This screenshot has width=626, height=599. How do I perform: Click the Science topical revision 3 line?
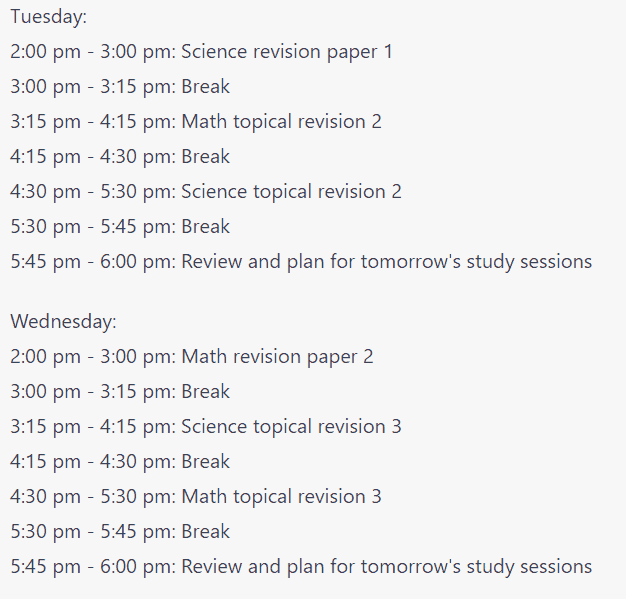(206, 426)
